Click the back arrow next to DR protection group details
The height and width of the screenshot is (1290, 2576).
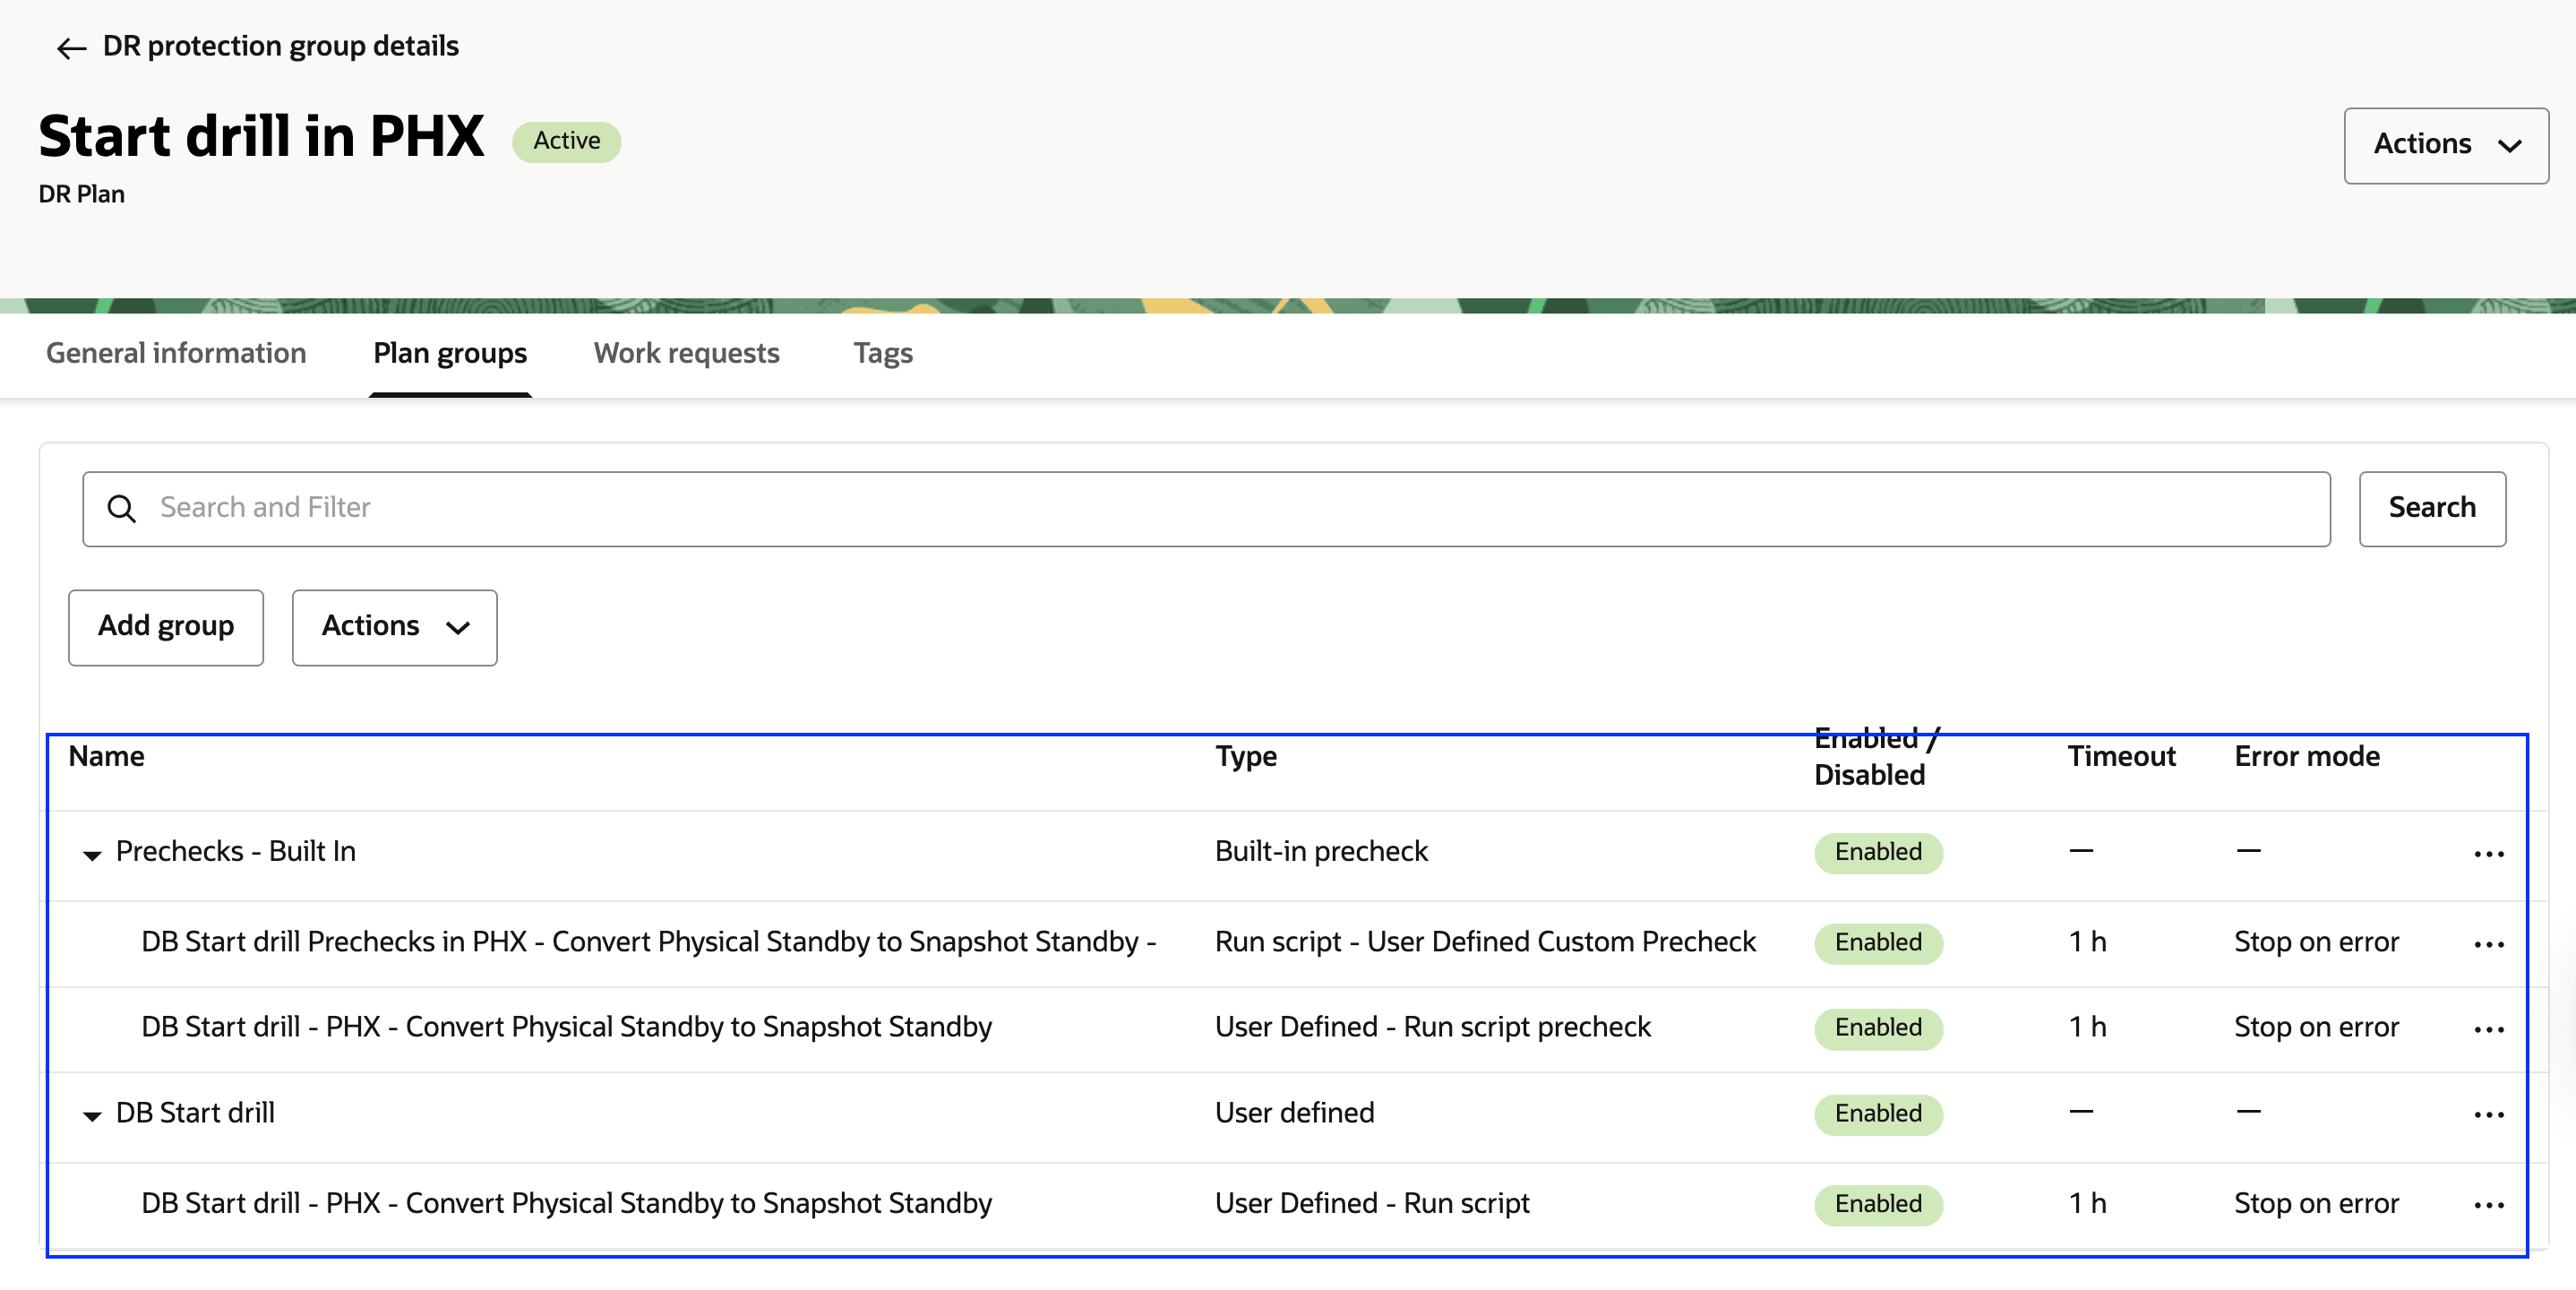[69, 47]
